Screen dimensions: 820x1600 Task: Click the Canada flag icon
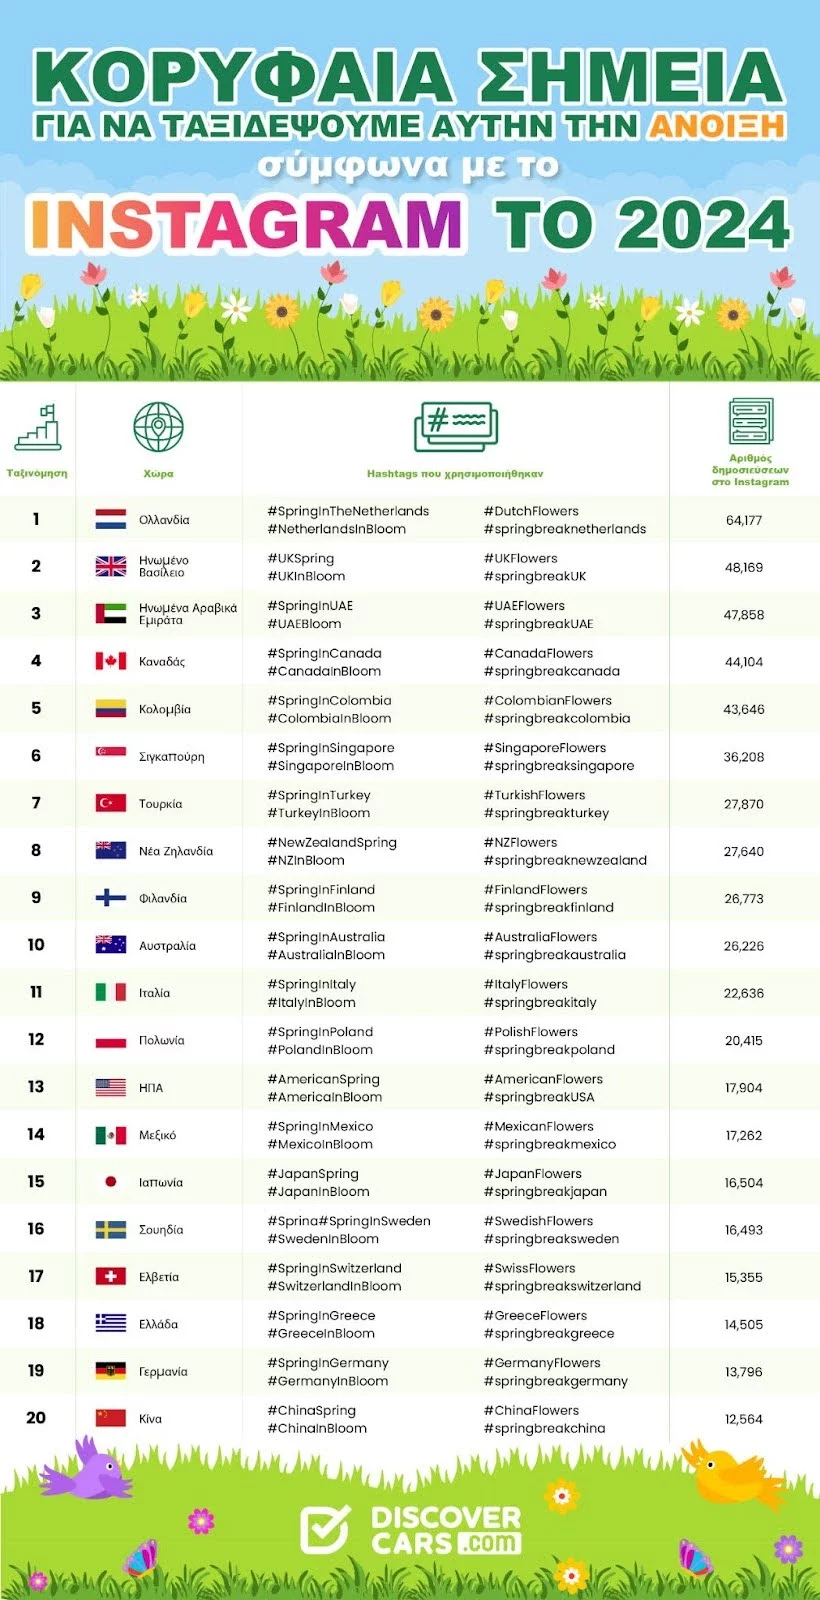point(110,661)
